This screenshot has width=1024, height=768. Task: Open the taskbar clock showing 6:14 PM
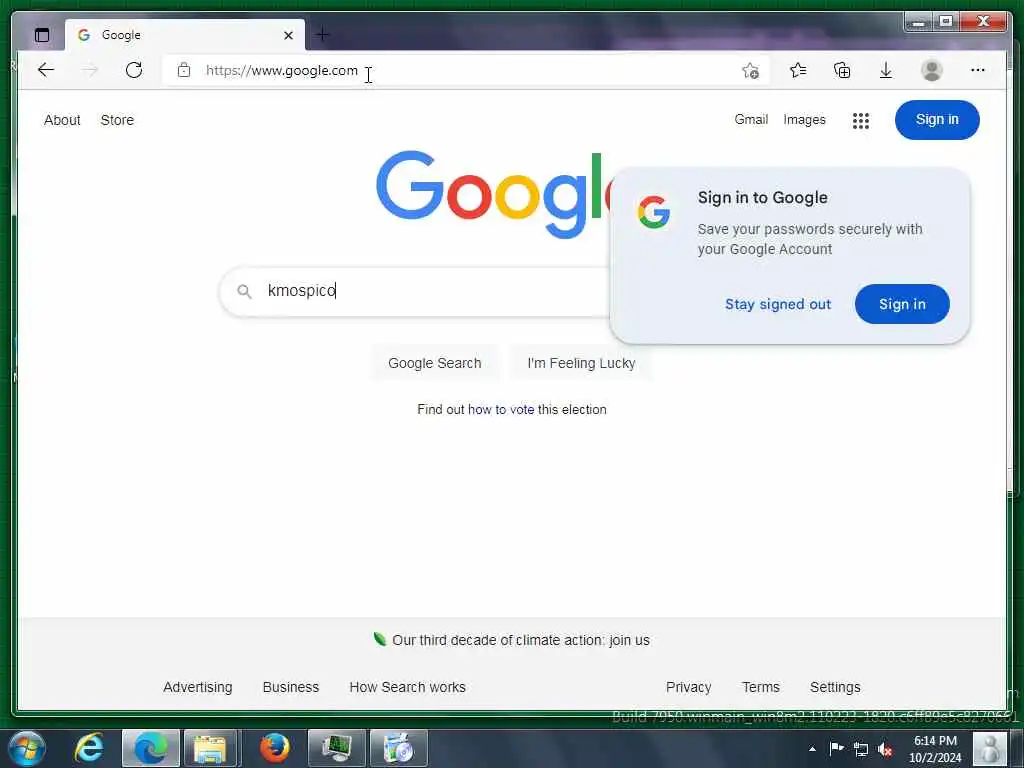pyautogui.click(x=935, y=748)
